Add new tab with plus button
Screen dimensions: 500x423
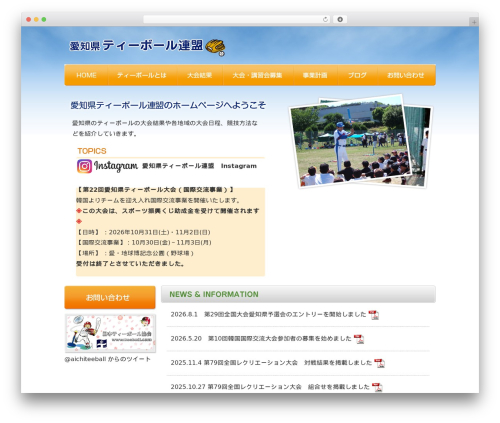pos(474,22)
